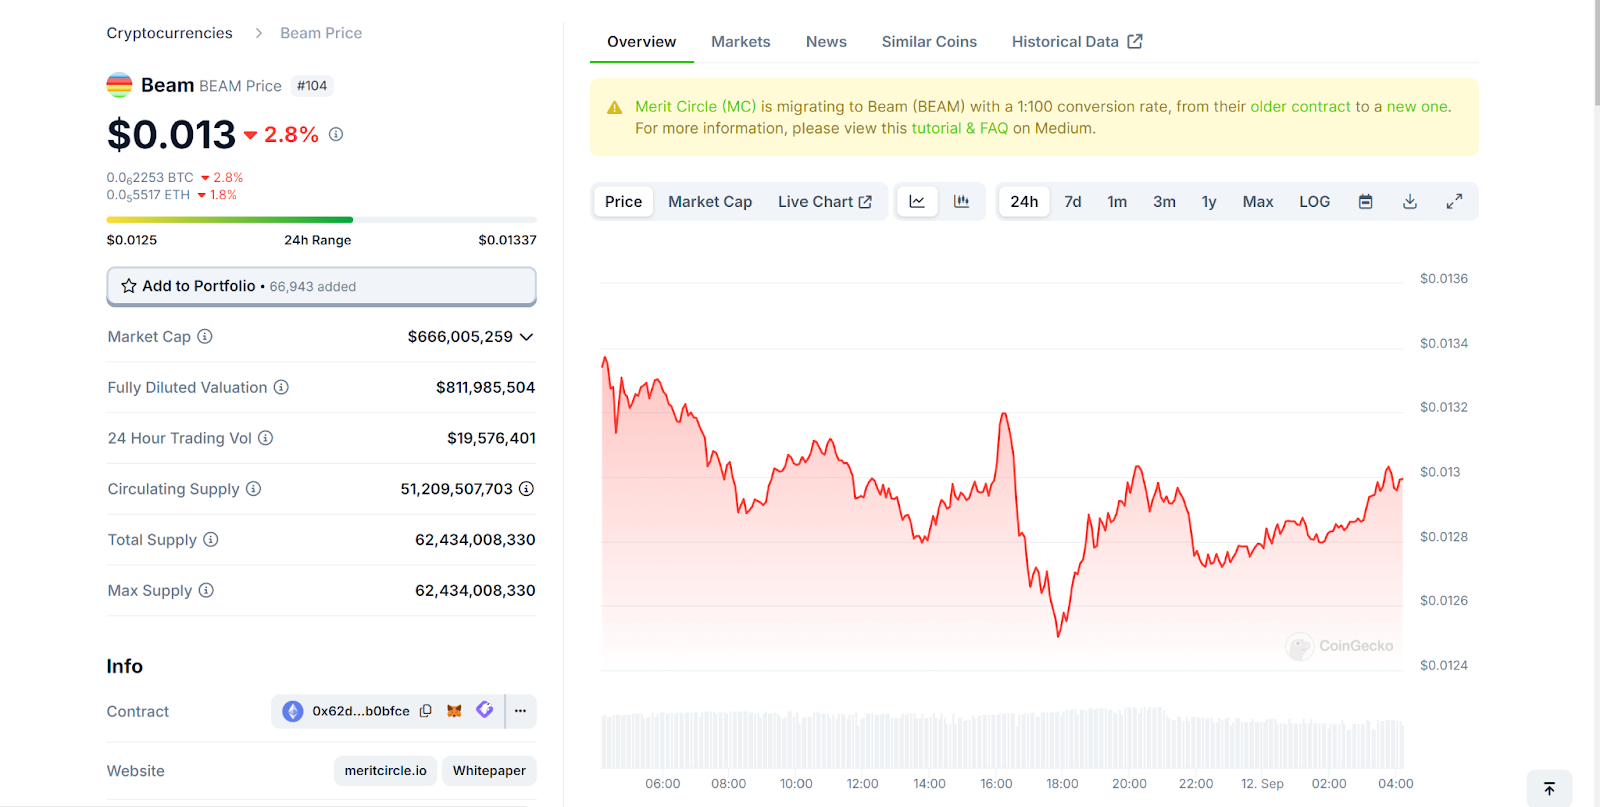Click the Max Supply info icon

pos(206,590)
